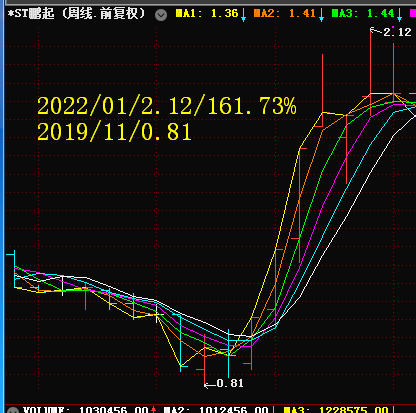Click the *ST鹏起 chart title text
The height and width of the screenshot is (413, 416).
[76, 14]
